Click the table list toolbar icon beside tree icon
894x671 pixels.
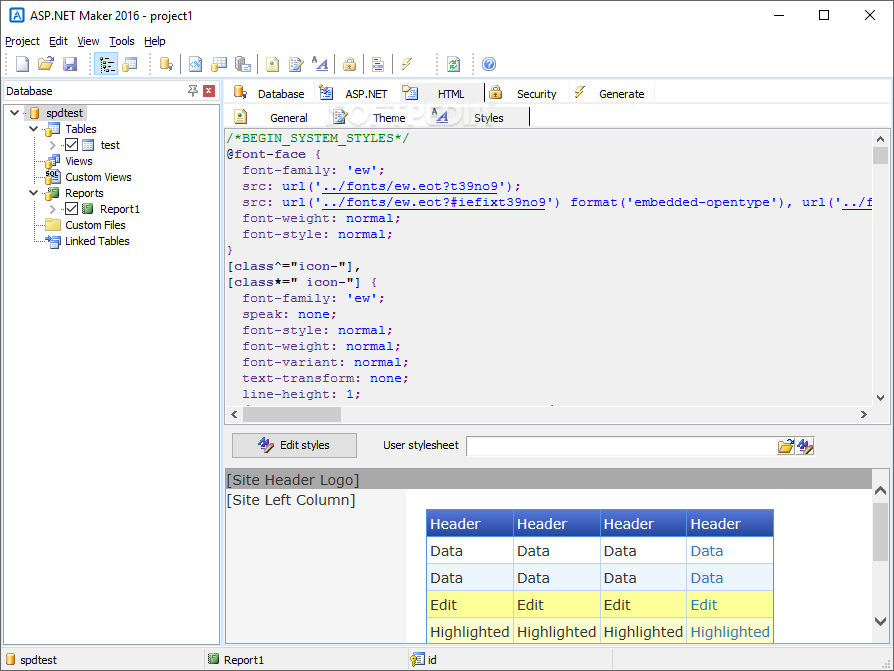pos(130,64)
